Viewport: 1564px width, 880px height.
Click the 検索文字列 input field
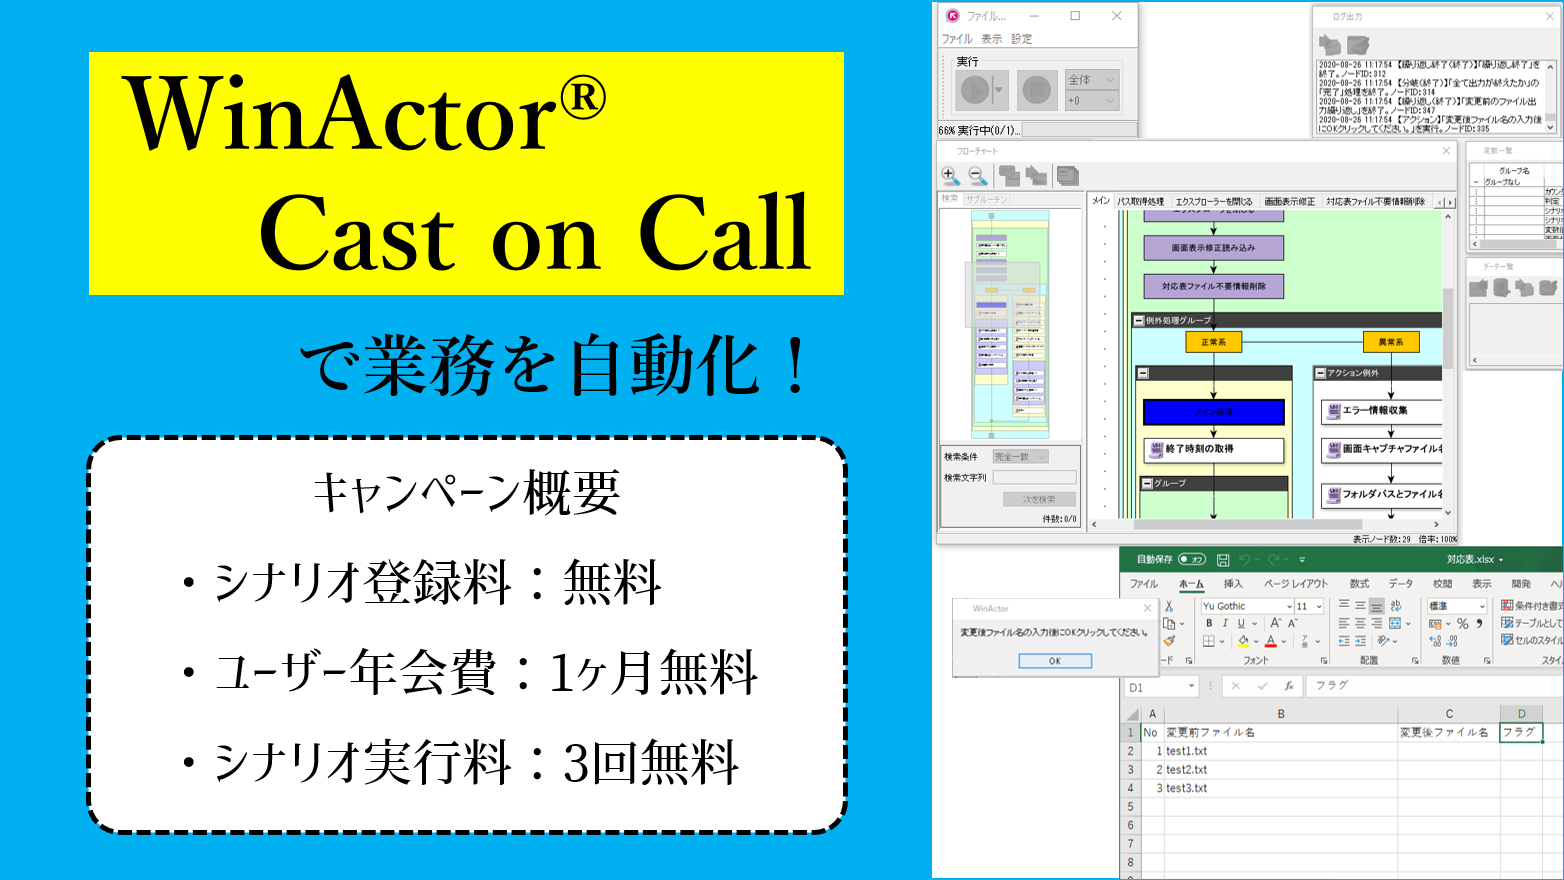click(1035, 478)
